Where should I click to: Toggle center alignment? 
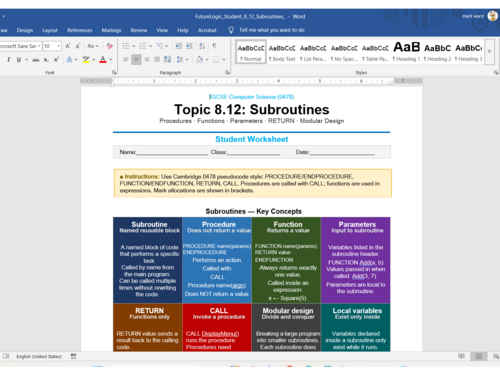[136, 60]
